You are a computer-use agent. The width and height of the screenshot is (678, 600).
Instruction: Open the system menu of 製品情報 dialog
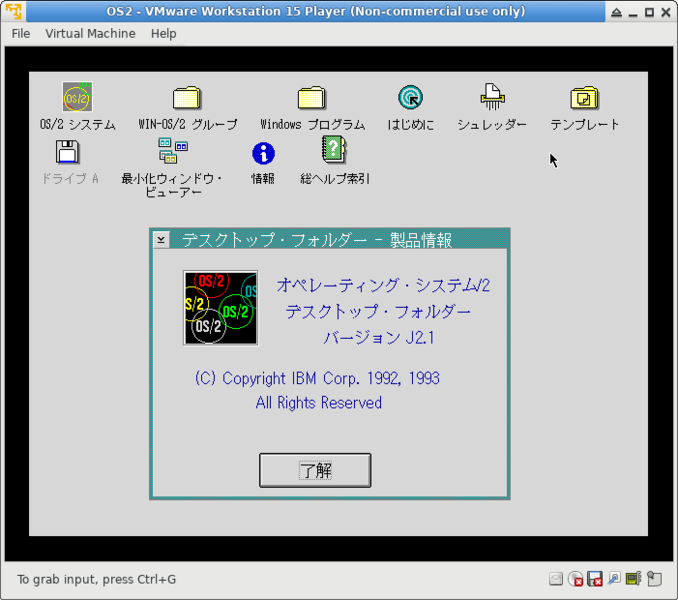click(161, 239)
